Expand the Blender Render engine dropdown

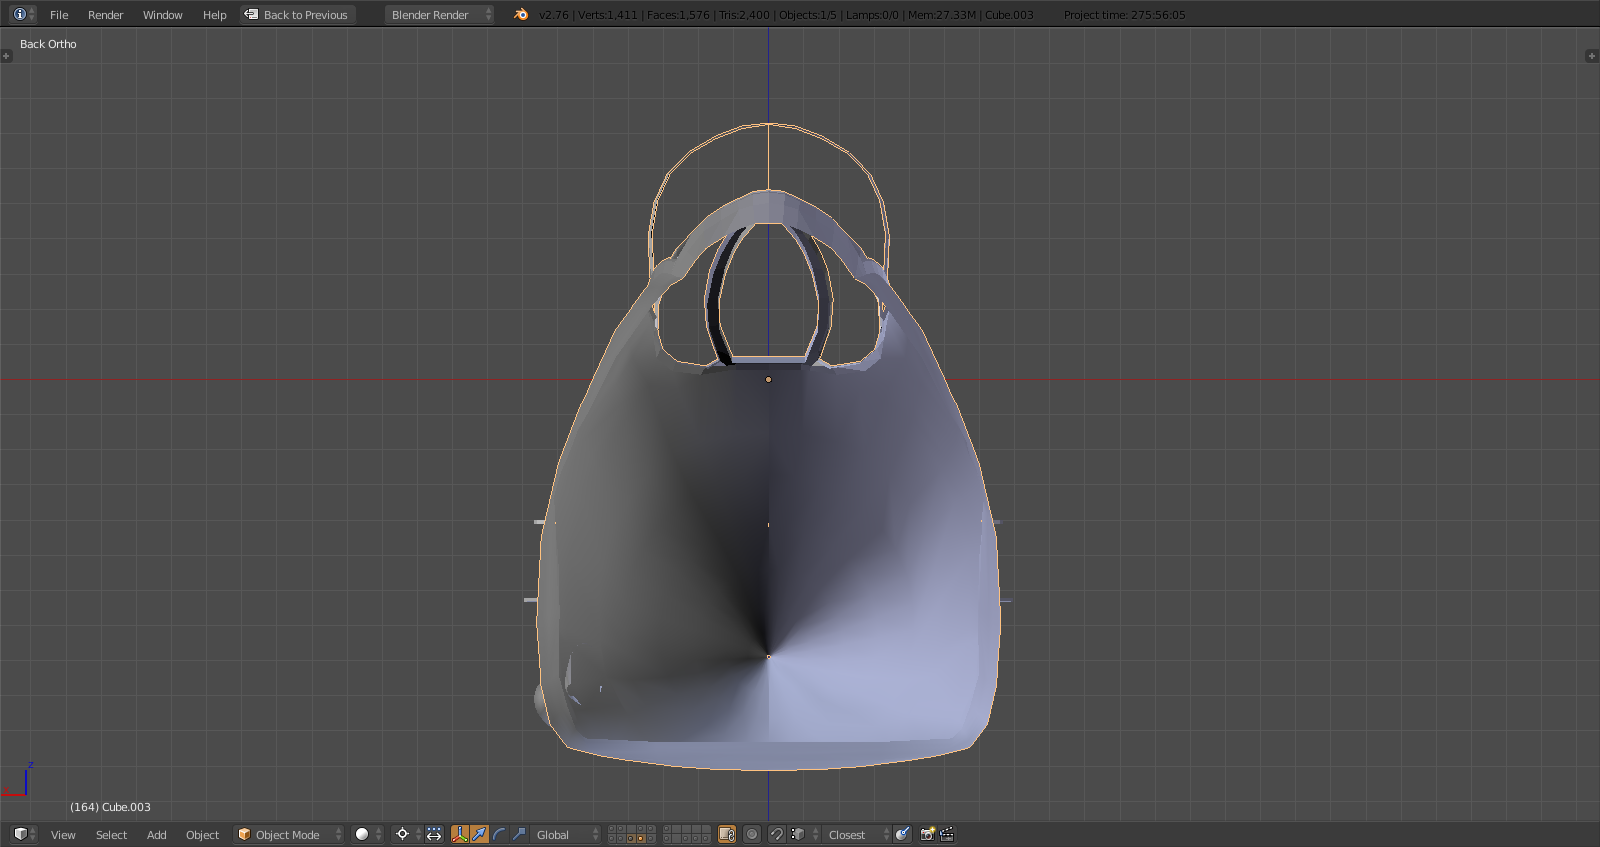(440, 15)
